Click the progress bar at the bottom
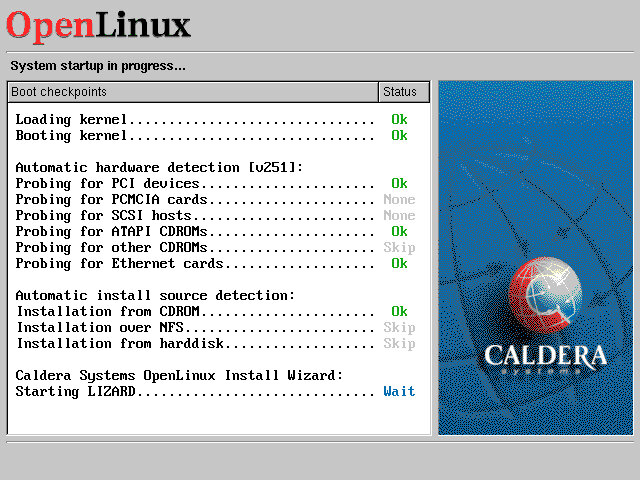 [320, 441]
